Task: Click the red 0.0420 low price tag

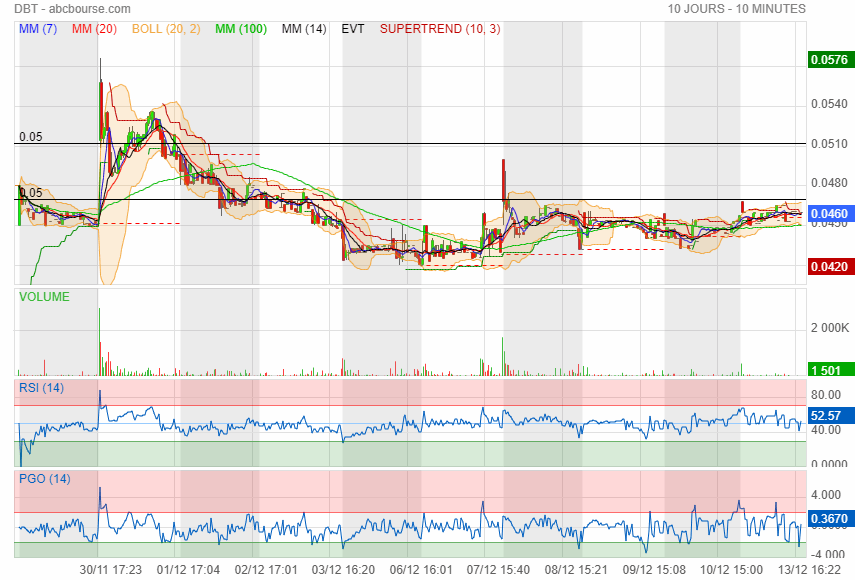Action: 831,267
